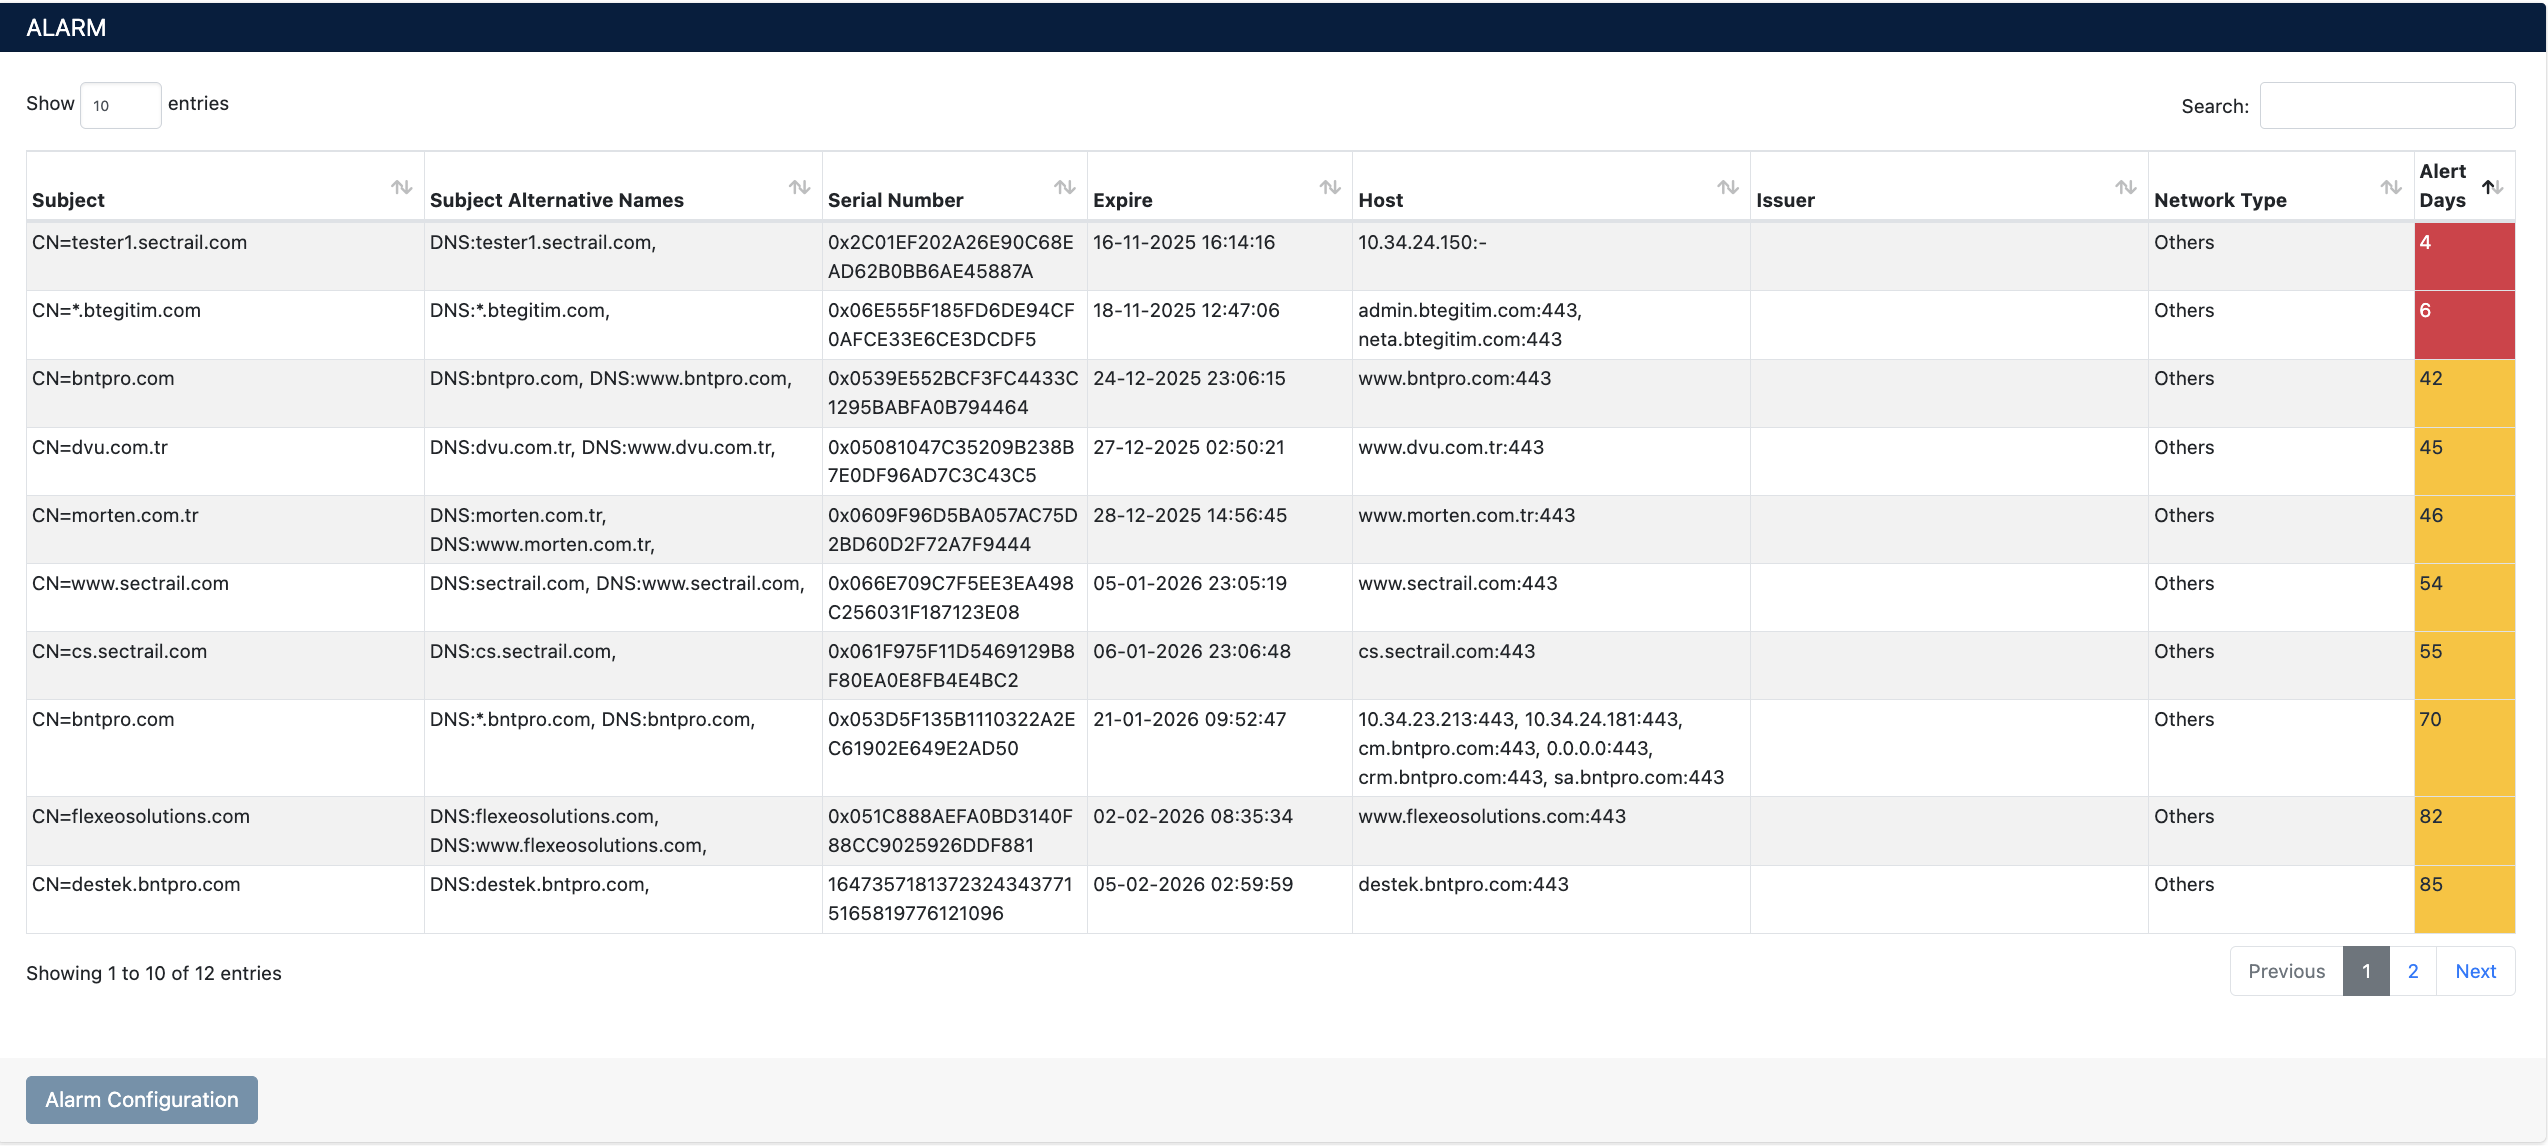This screenshot has width=2548, height=1146.
Task: Click the Expire column header text
Action: click(1122, 200)
